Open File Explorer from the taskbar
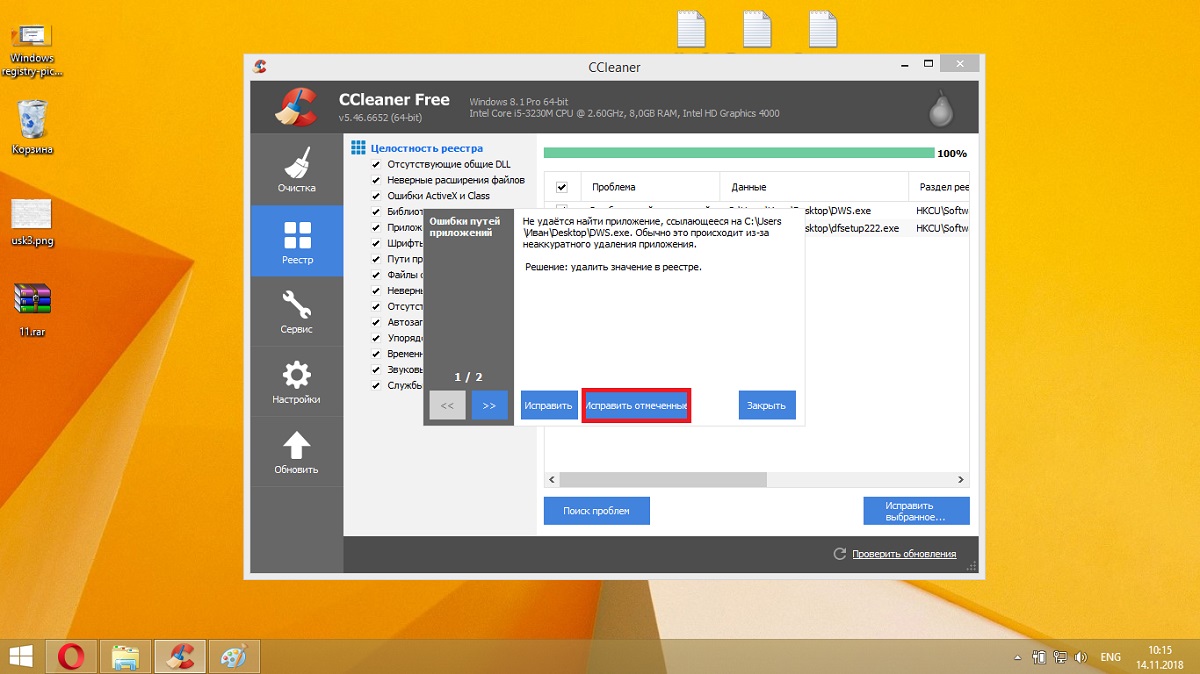 [125, 656]
